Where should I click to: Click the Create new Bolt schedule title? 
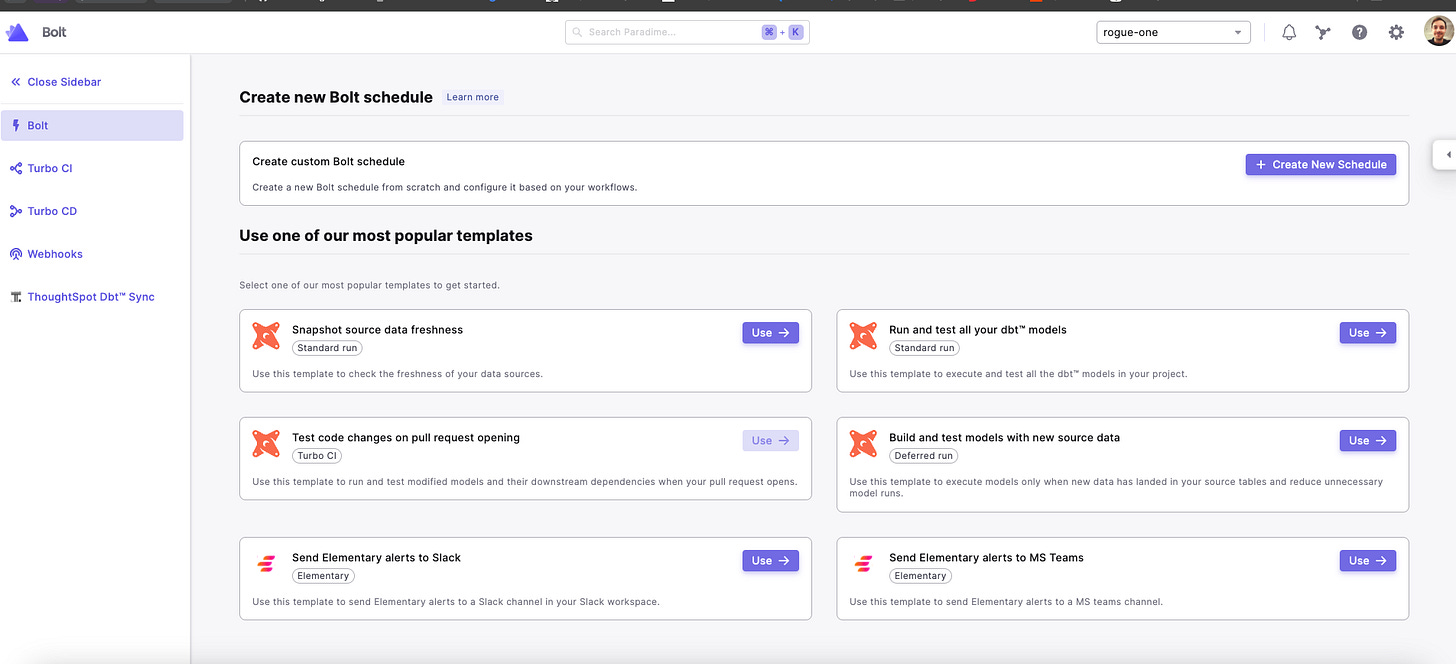click(x=336, y=97)
